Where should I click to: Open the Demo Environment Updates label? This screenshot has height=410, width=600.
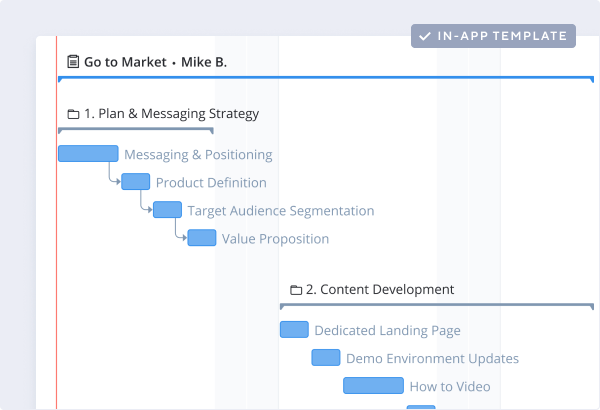tap(432, 359)
